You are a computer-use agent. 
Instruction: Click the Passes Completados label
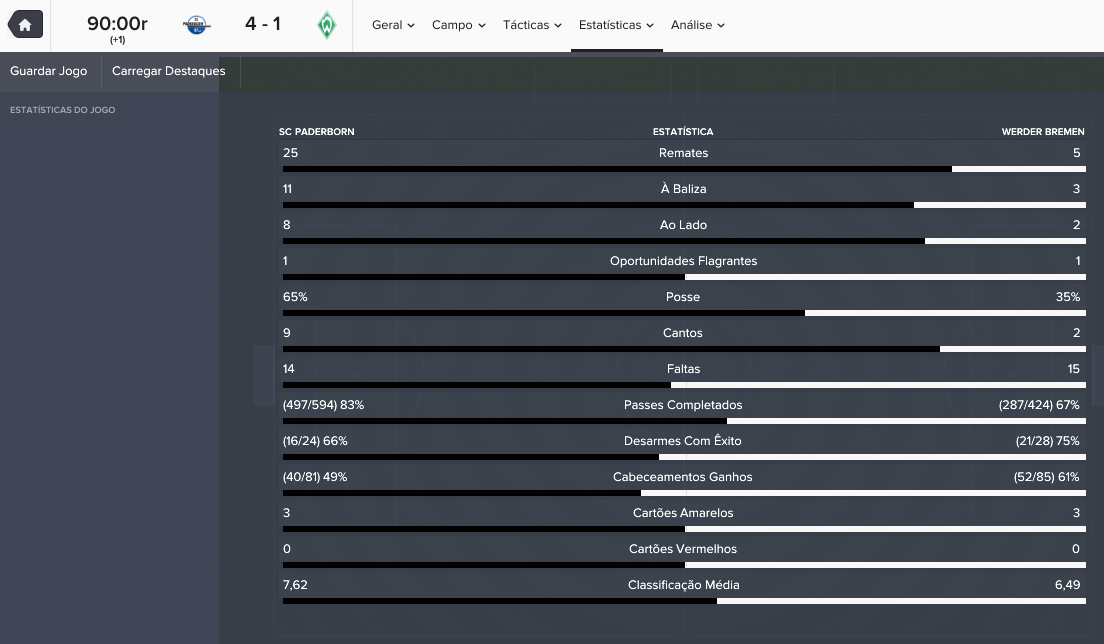(683, 405)
